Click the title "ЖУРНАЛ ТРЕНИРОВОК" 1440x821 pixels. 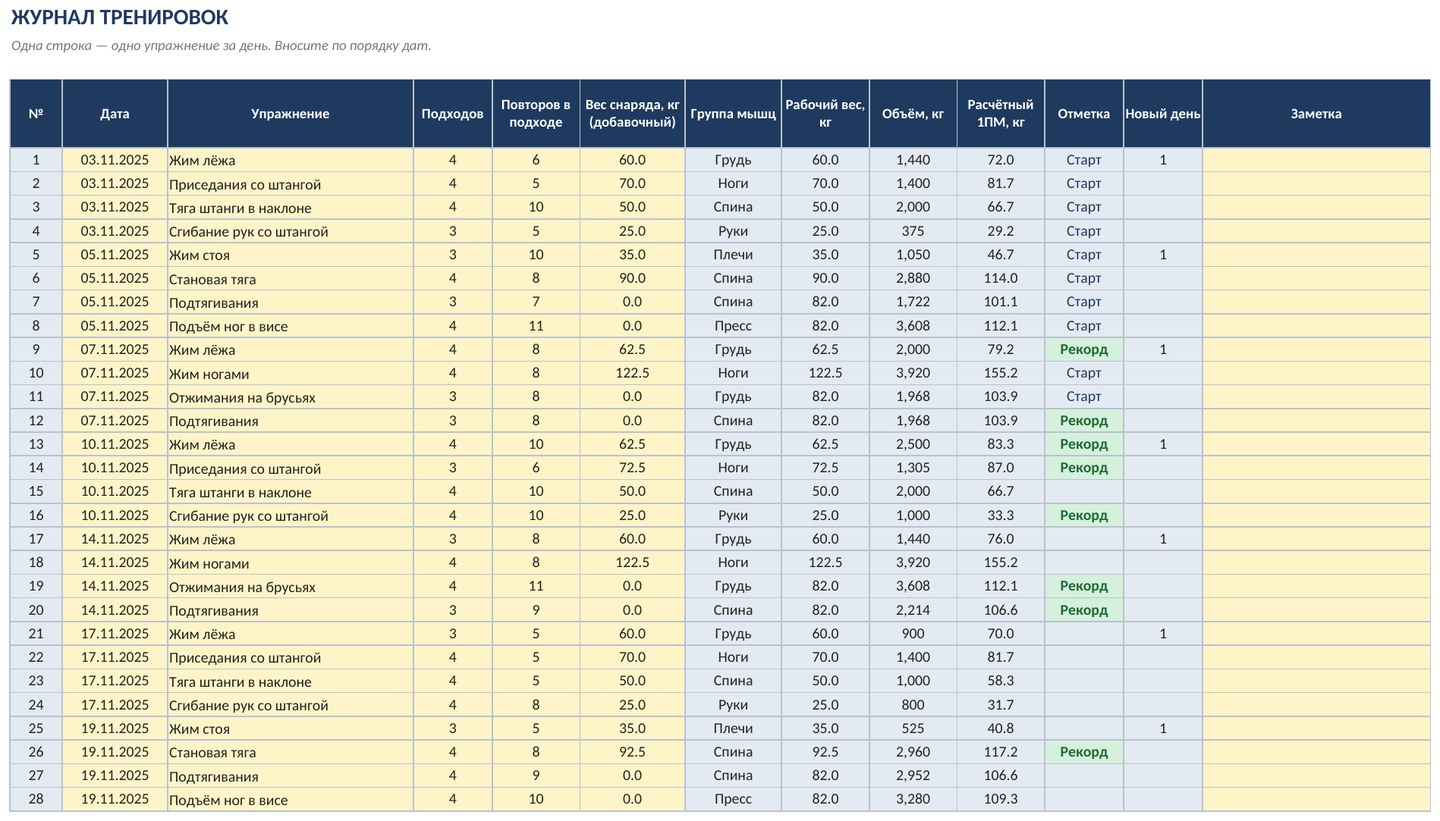tap(119, 17)
